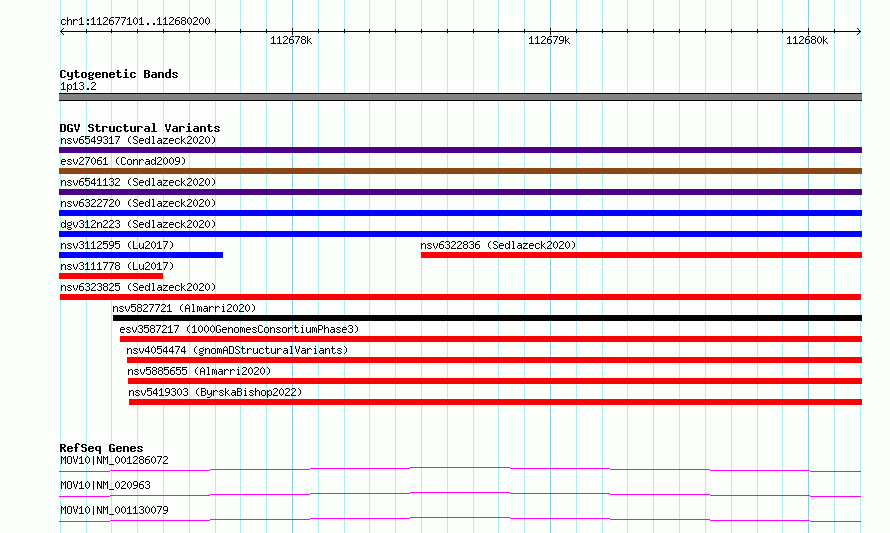The height and width of the screenshot is (533, 890).
Task: Select the magenta MOV10|NM_001130079 transcript line
Action: (460, 519)
